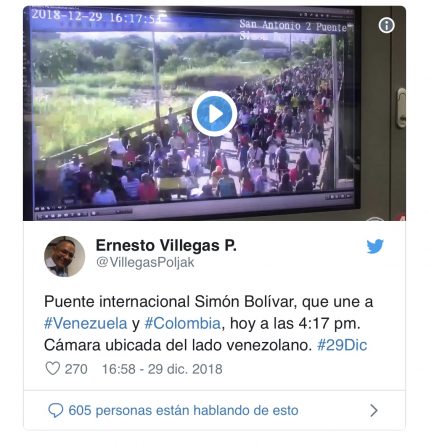
Task: Click the 270 likes count
Action: tap(76, 369)
